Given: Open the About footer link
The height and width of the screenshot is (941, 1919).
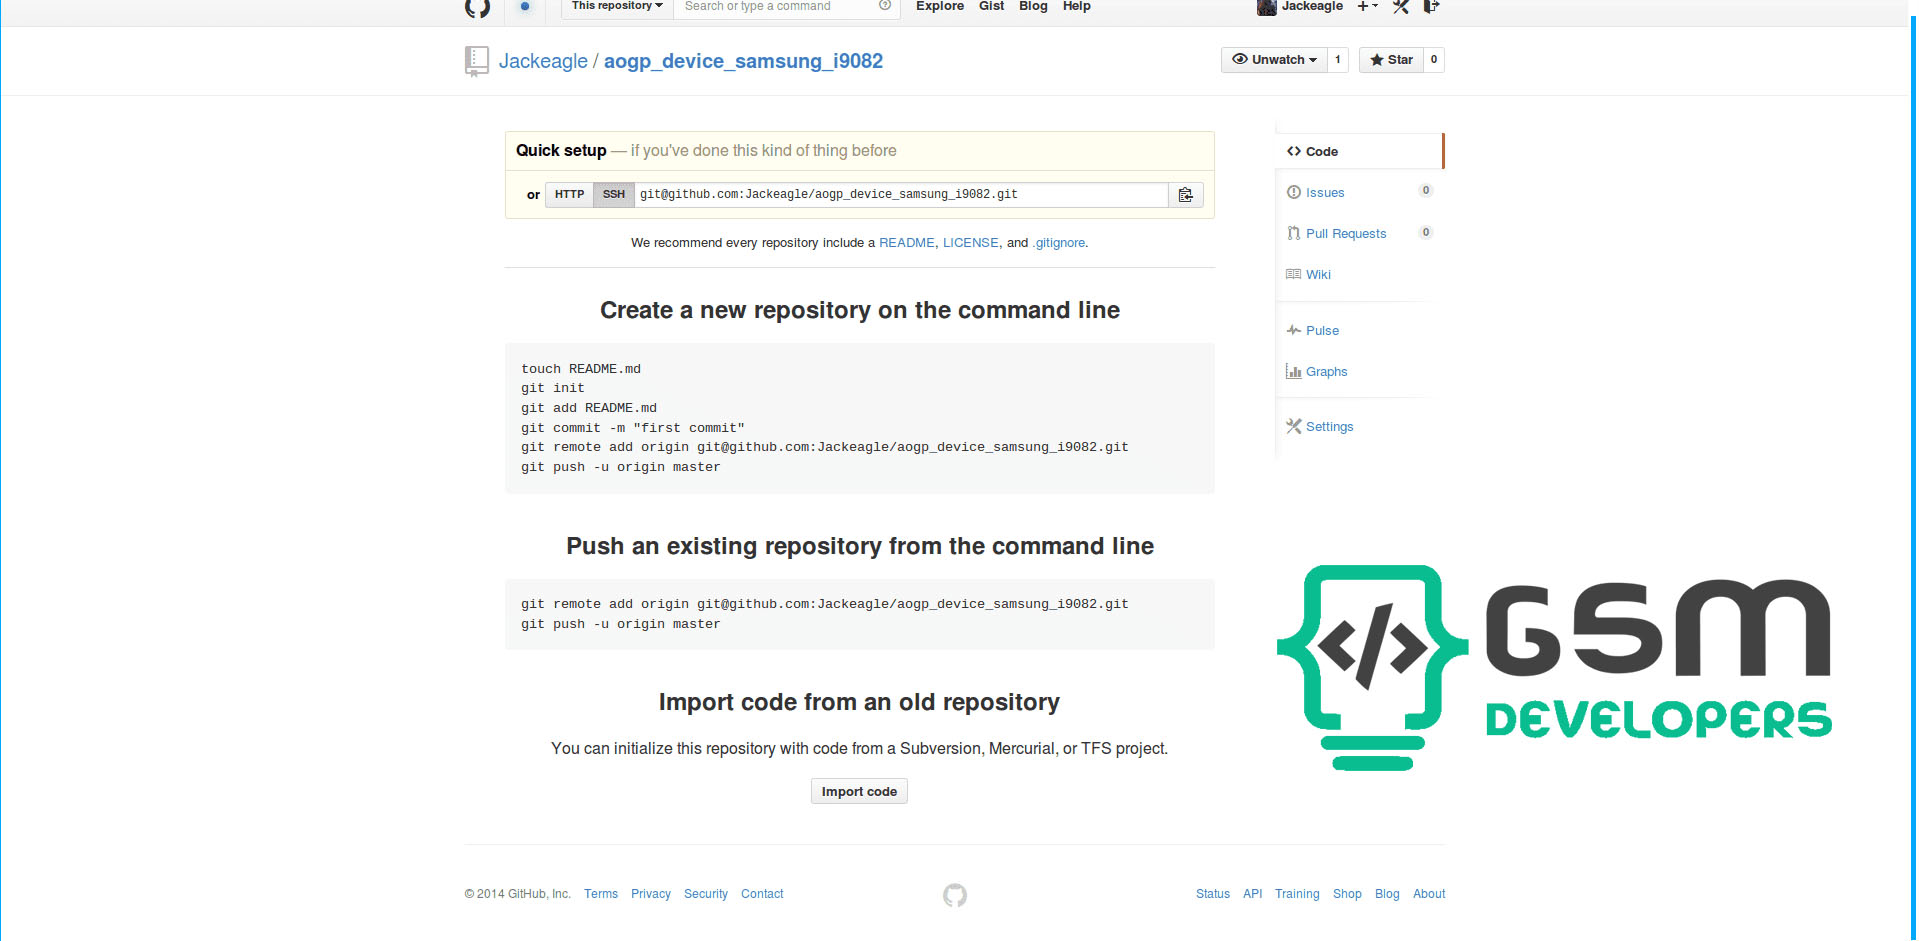Looking at the screenshot, I should pyautogui.click(x=1429, y=894).
